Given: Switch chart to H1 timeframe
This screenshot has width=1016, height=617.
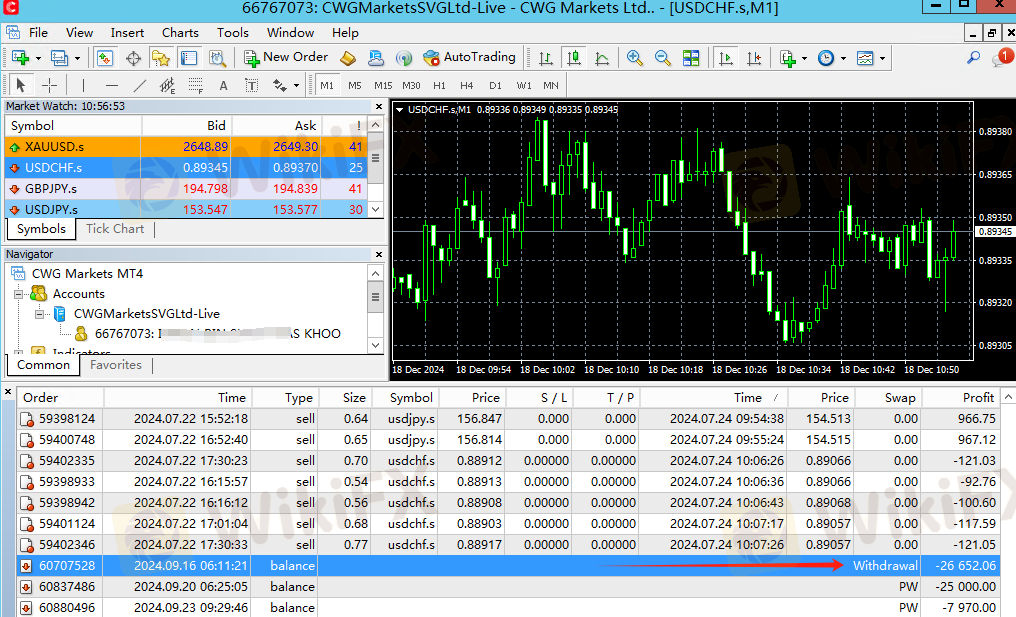Looking at the screenshot, I should [x=439, y=85].
